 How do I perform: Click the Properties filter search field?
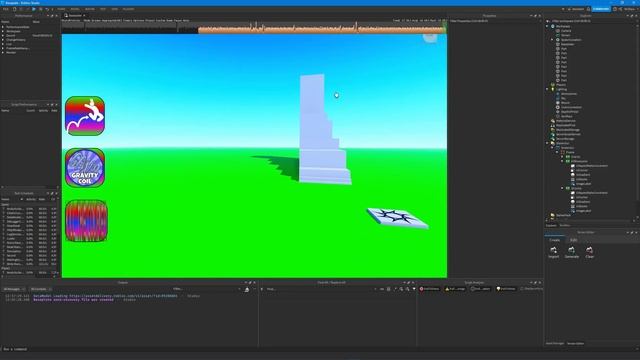tap(495, 21)
